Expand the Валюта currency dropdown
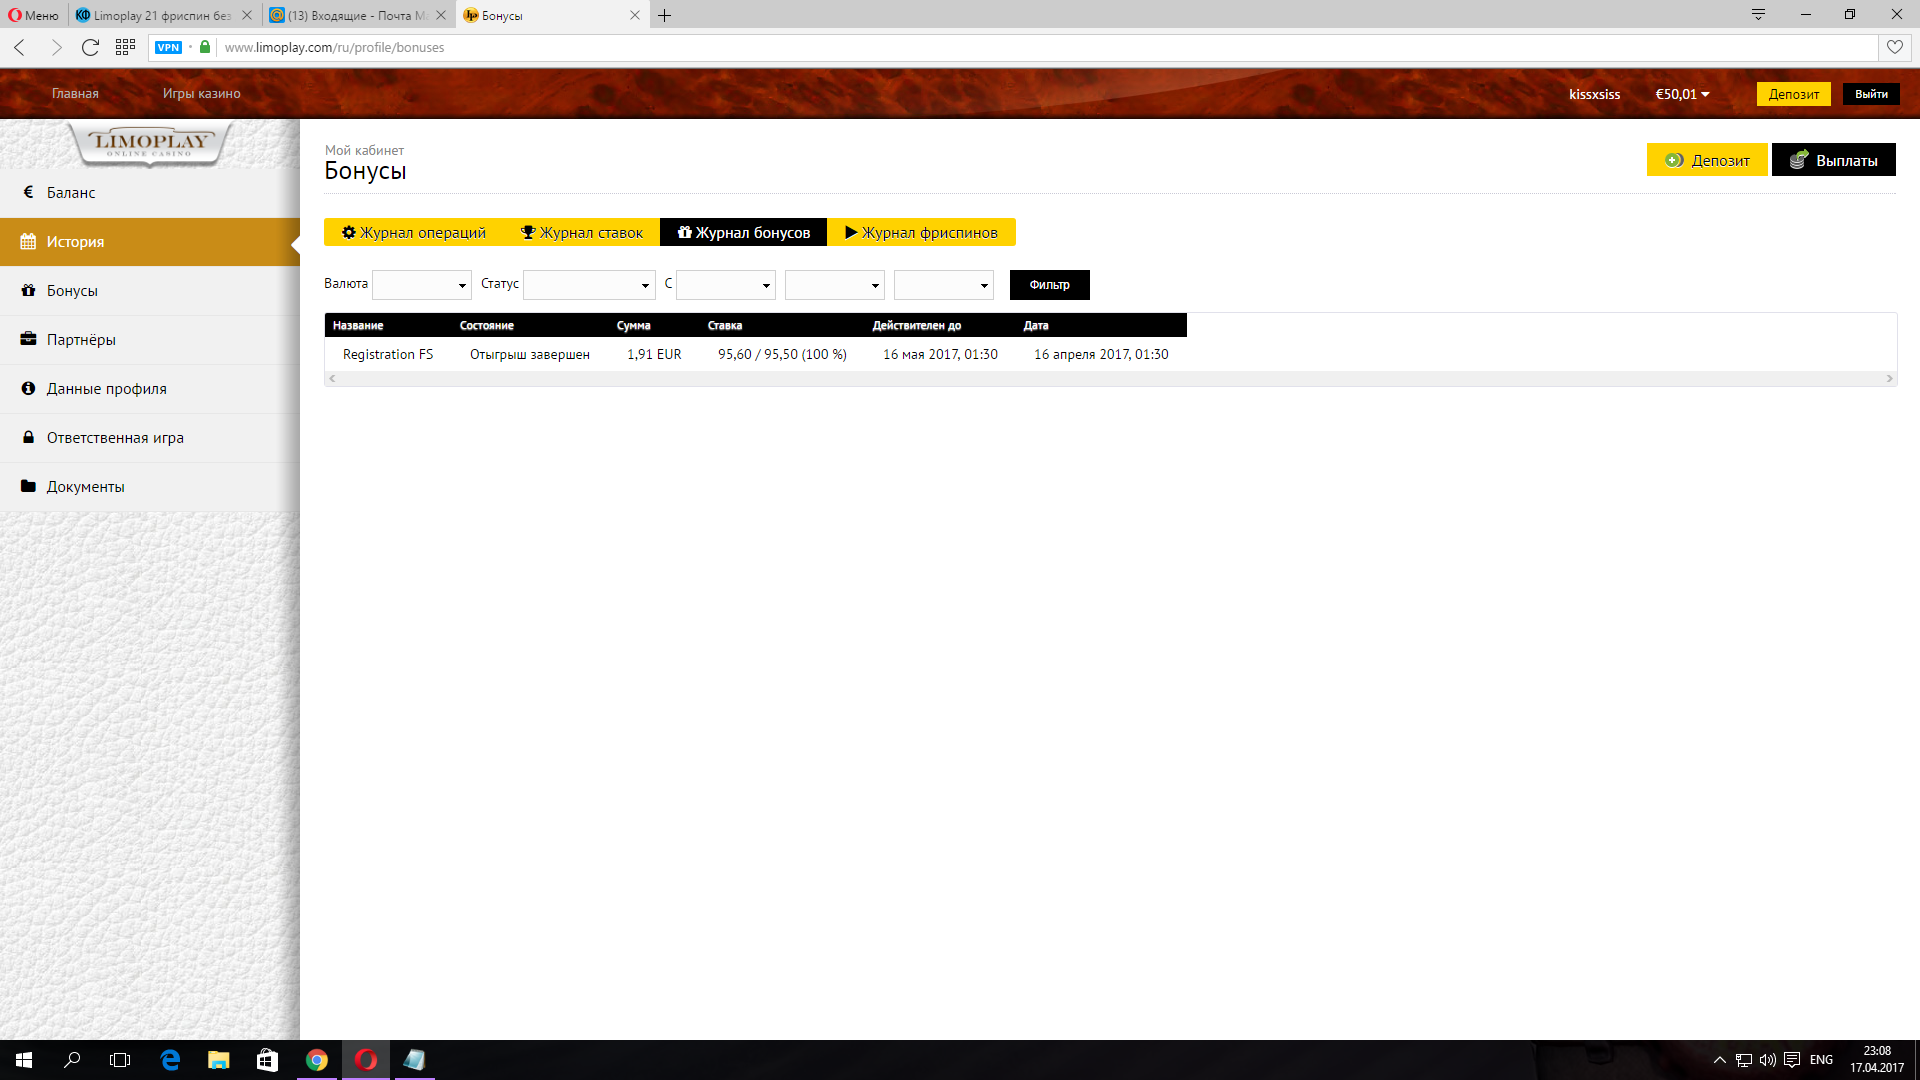The image size is (1920, 1080). coord(421,285)
